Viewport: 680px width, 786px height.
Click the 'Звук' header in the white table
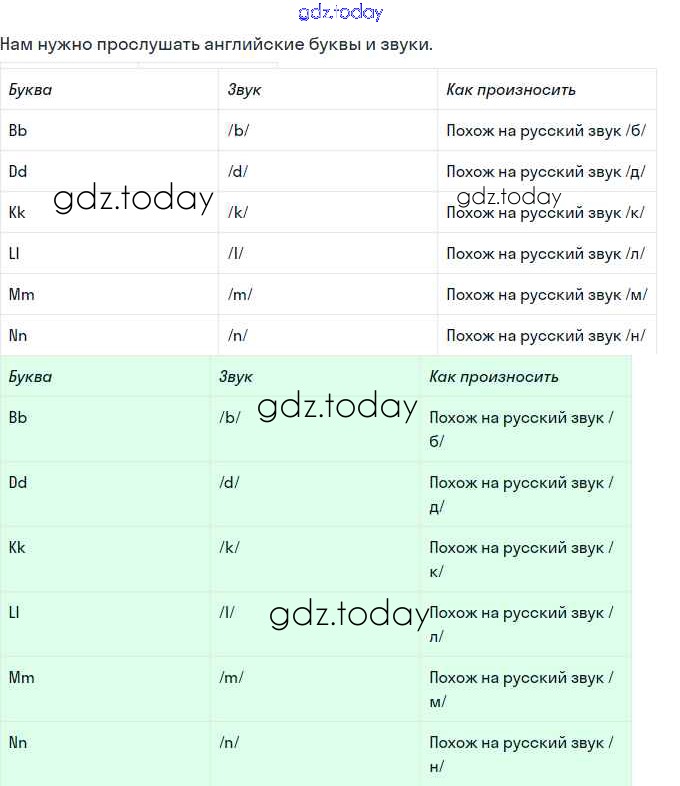pyautogui.click(x=244, y=90)
